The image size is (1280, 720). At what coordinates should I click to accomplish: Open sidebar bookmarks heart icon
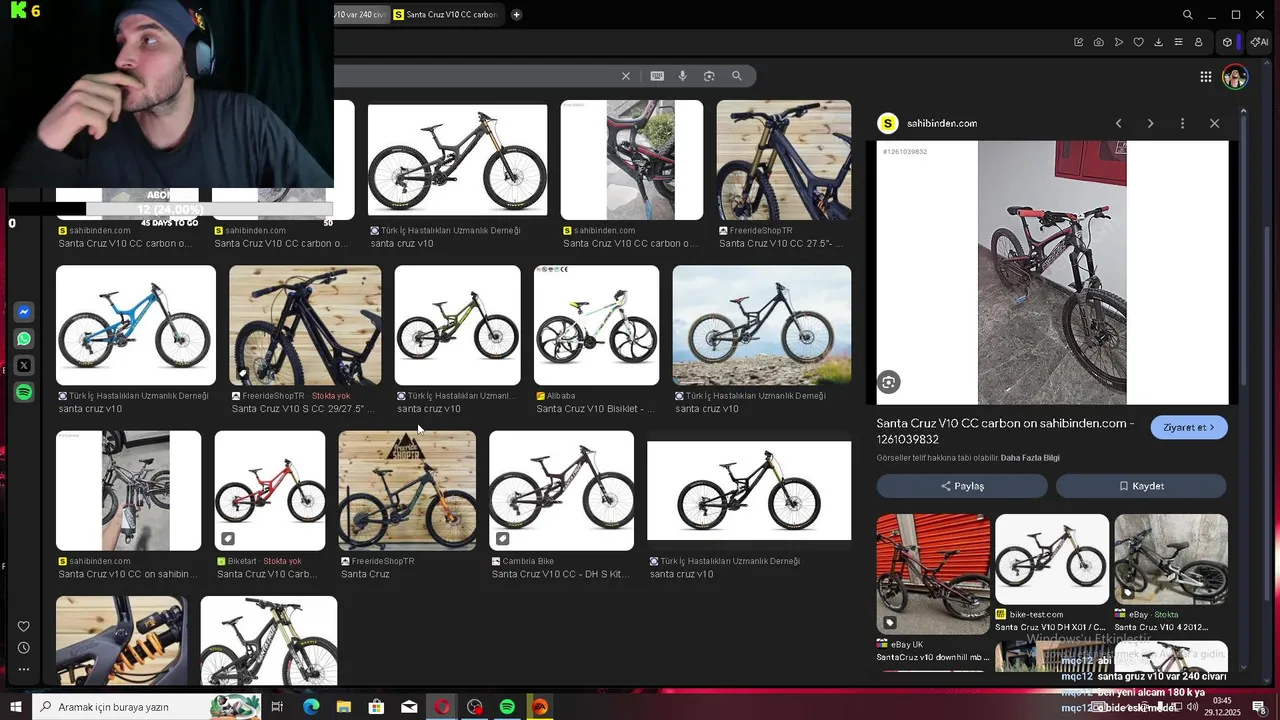click(24, 627)
